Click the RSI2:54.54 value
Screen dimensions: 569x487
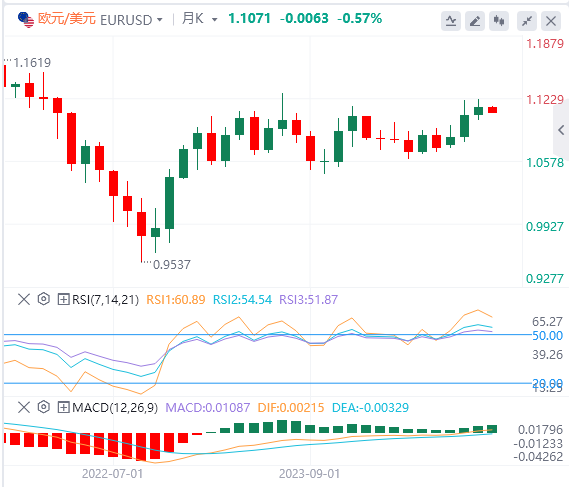coord(242,300)
